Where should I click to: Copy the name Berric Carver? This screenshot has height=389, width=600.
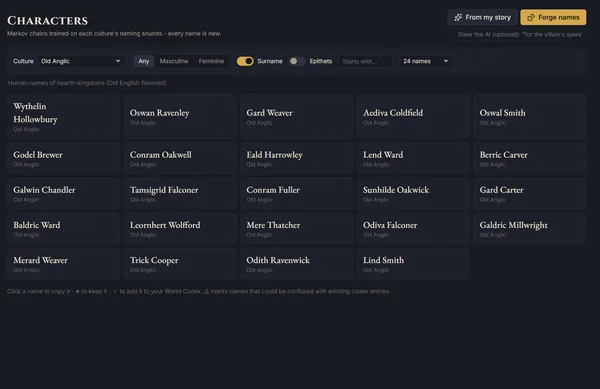pyautogui.click(x=504, y=155)
